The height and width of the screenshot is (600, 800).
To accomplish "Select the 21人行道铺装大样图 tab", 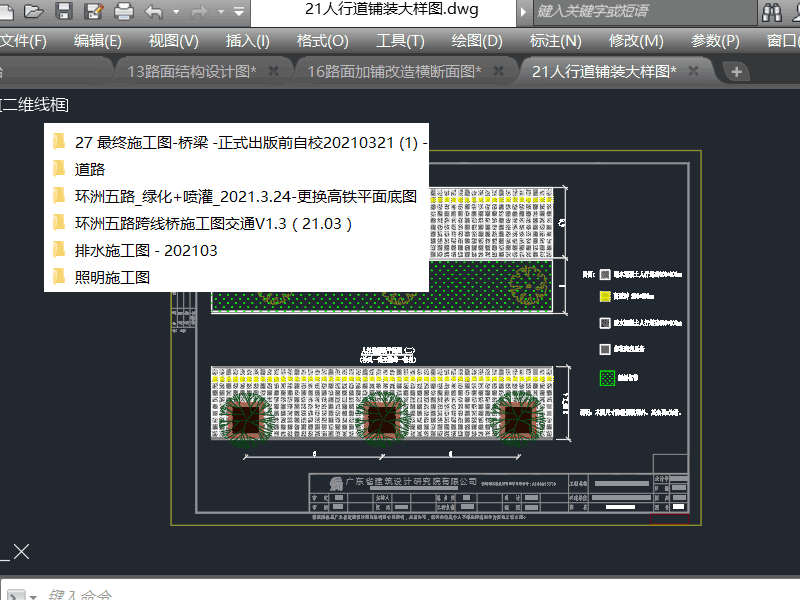I will point(604,71).
